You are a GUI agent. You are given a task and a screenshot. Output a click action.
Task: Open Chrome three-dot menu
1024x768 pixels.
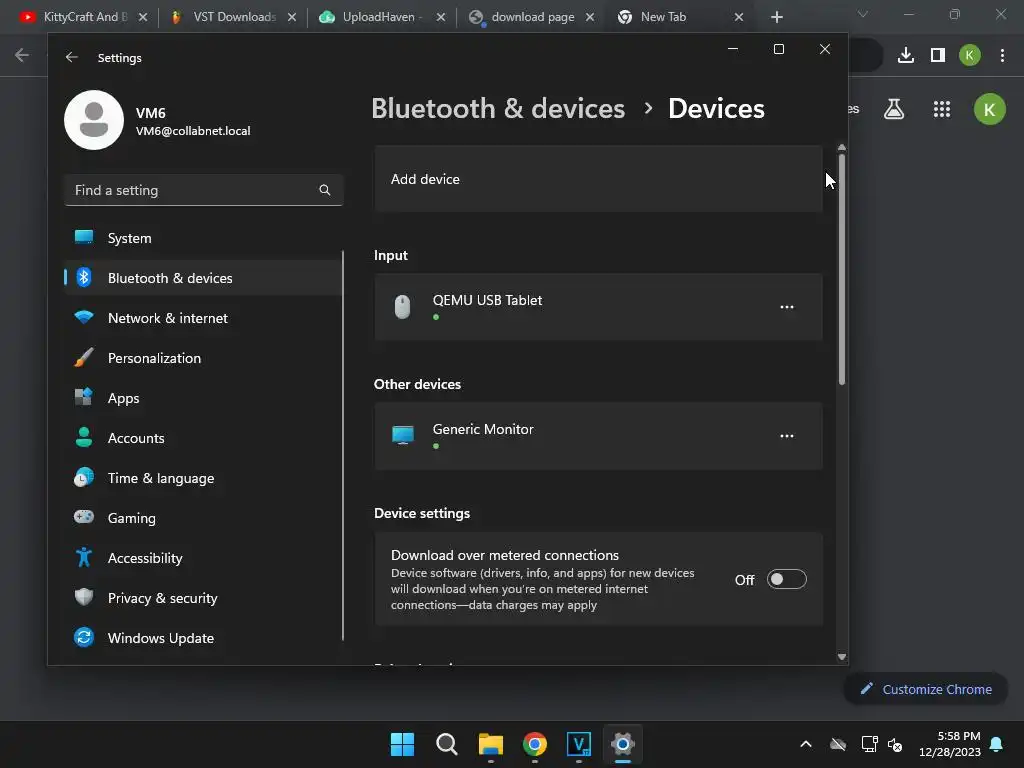tap(1002, 56)
